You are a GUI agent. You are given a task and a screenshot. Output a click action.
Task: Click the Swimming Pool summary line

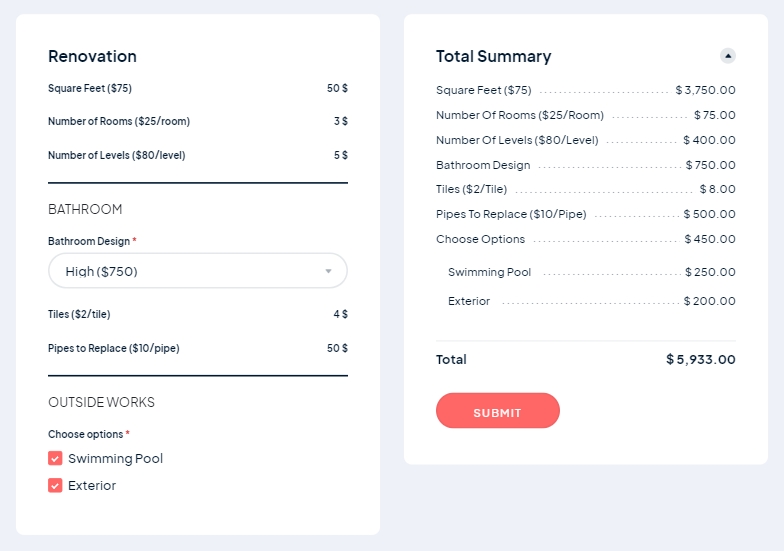[x=590, y=272]
